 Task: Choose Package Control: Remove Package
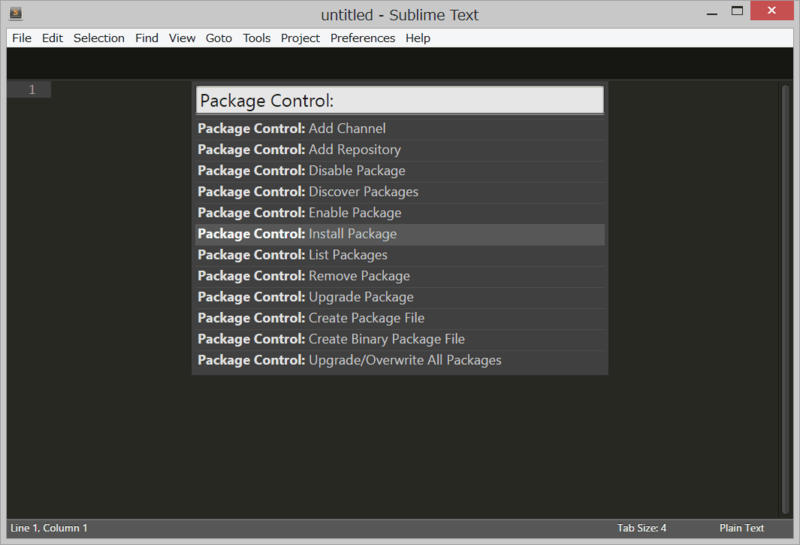(400, 276)
